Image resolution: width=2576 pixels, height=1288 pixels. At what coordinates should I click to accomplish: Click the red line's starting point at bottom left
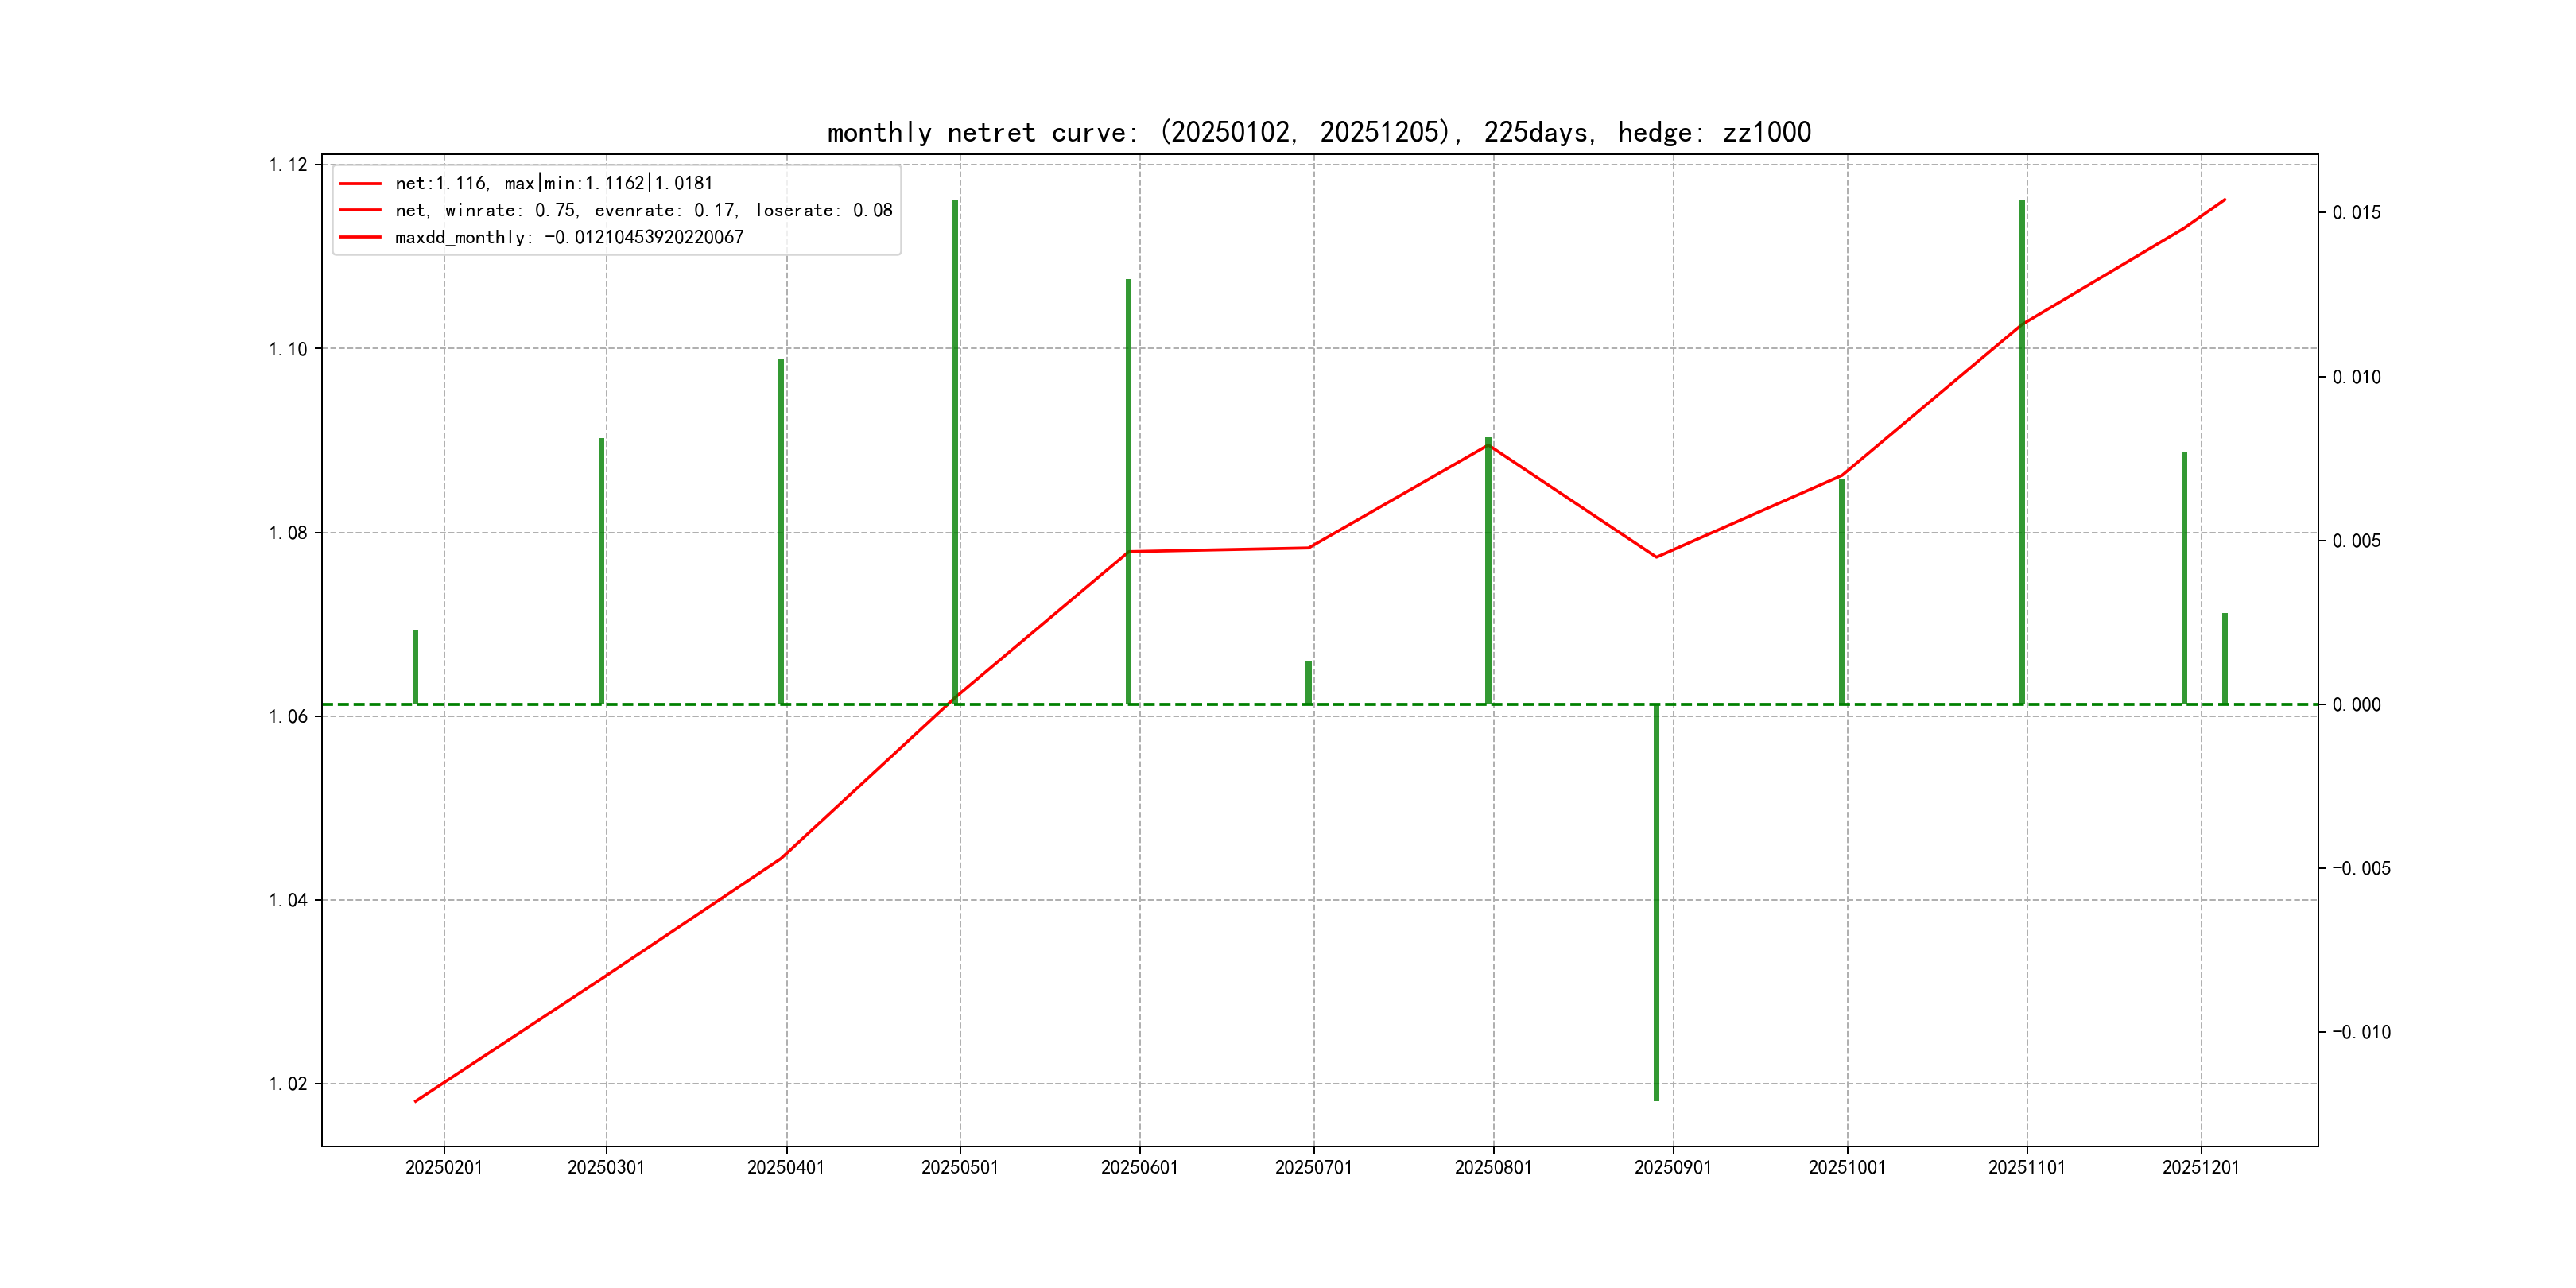[x=415, y=1101]
